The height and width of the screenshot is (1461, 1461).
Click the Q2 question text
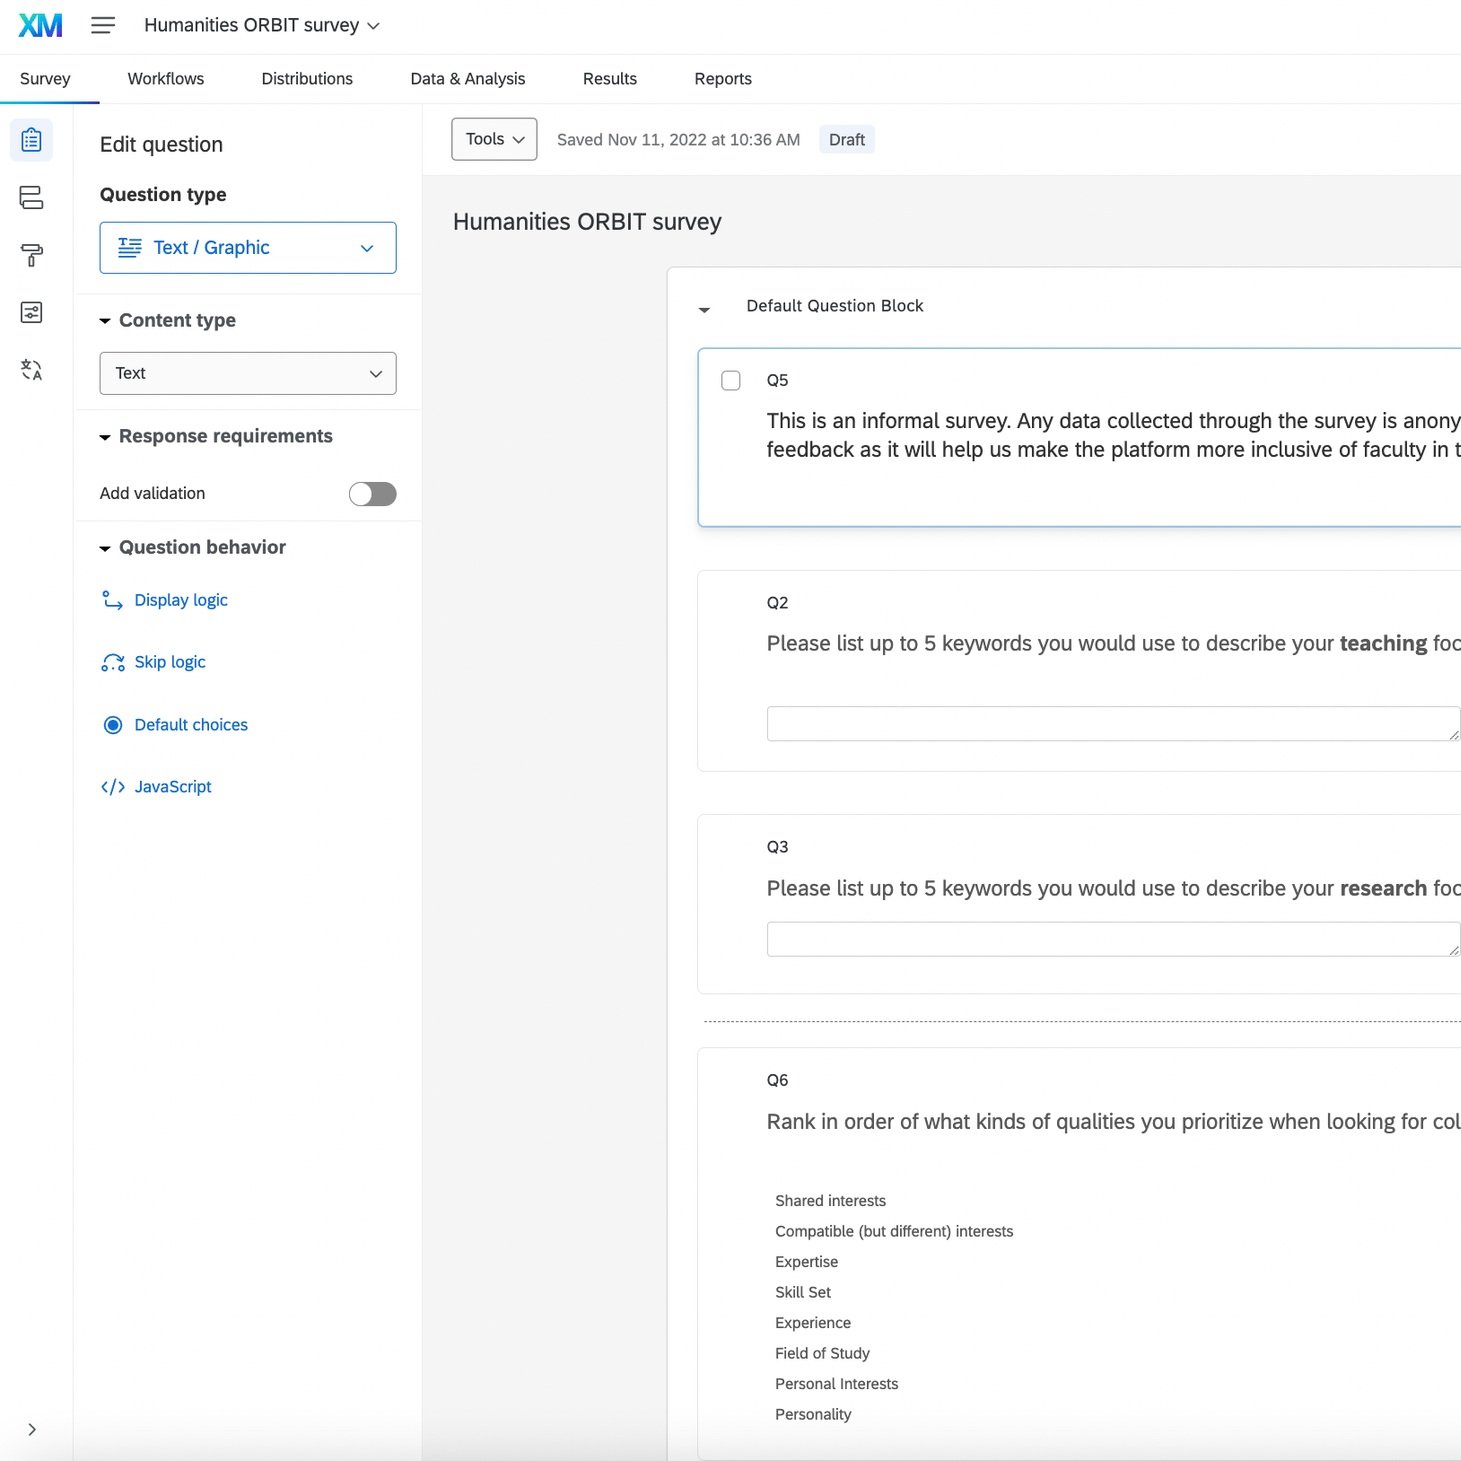pyautogui.click(x=1114, y=643)
